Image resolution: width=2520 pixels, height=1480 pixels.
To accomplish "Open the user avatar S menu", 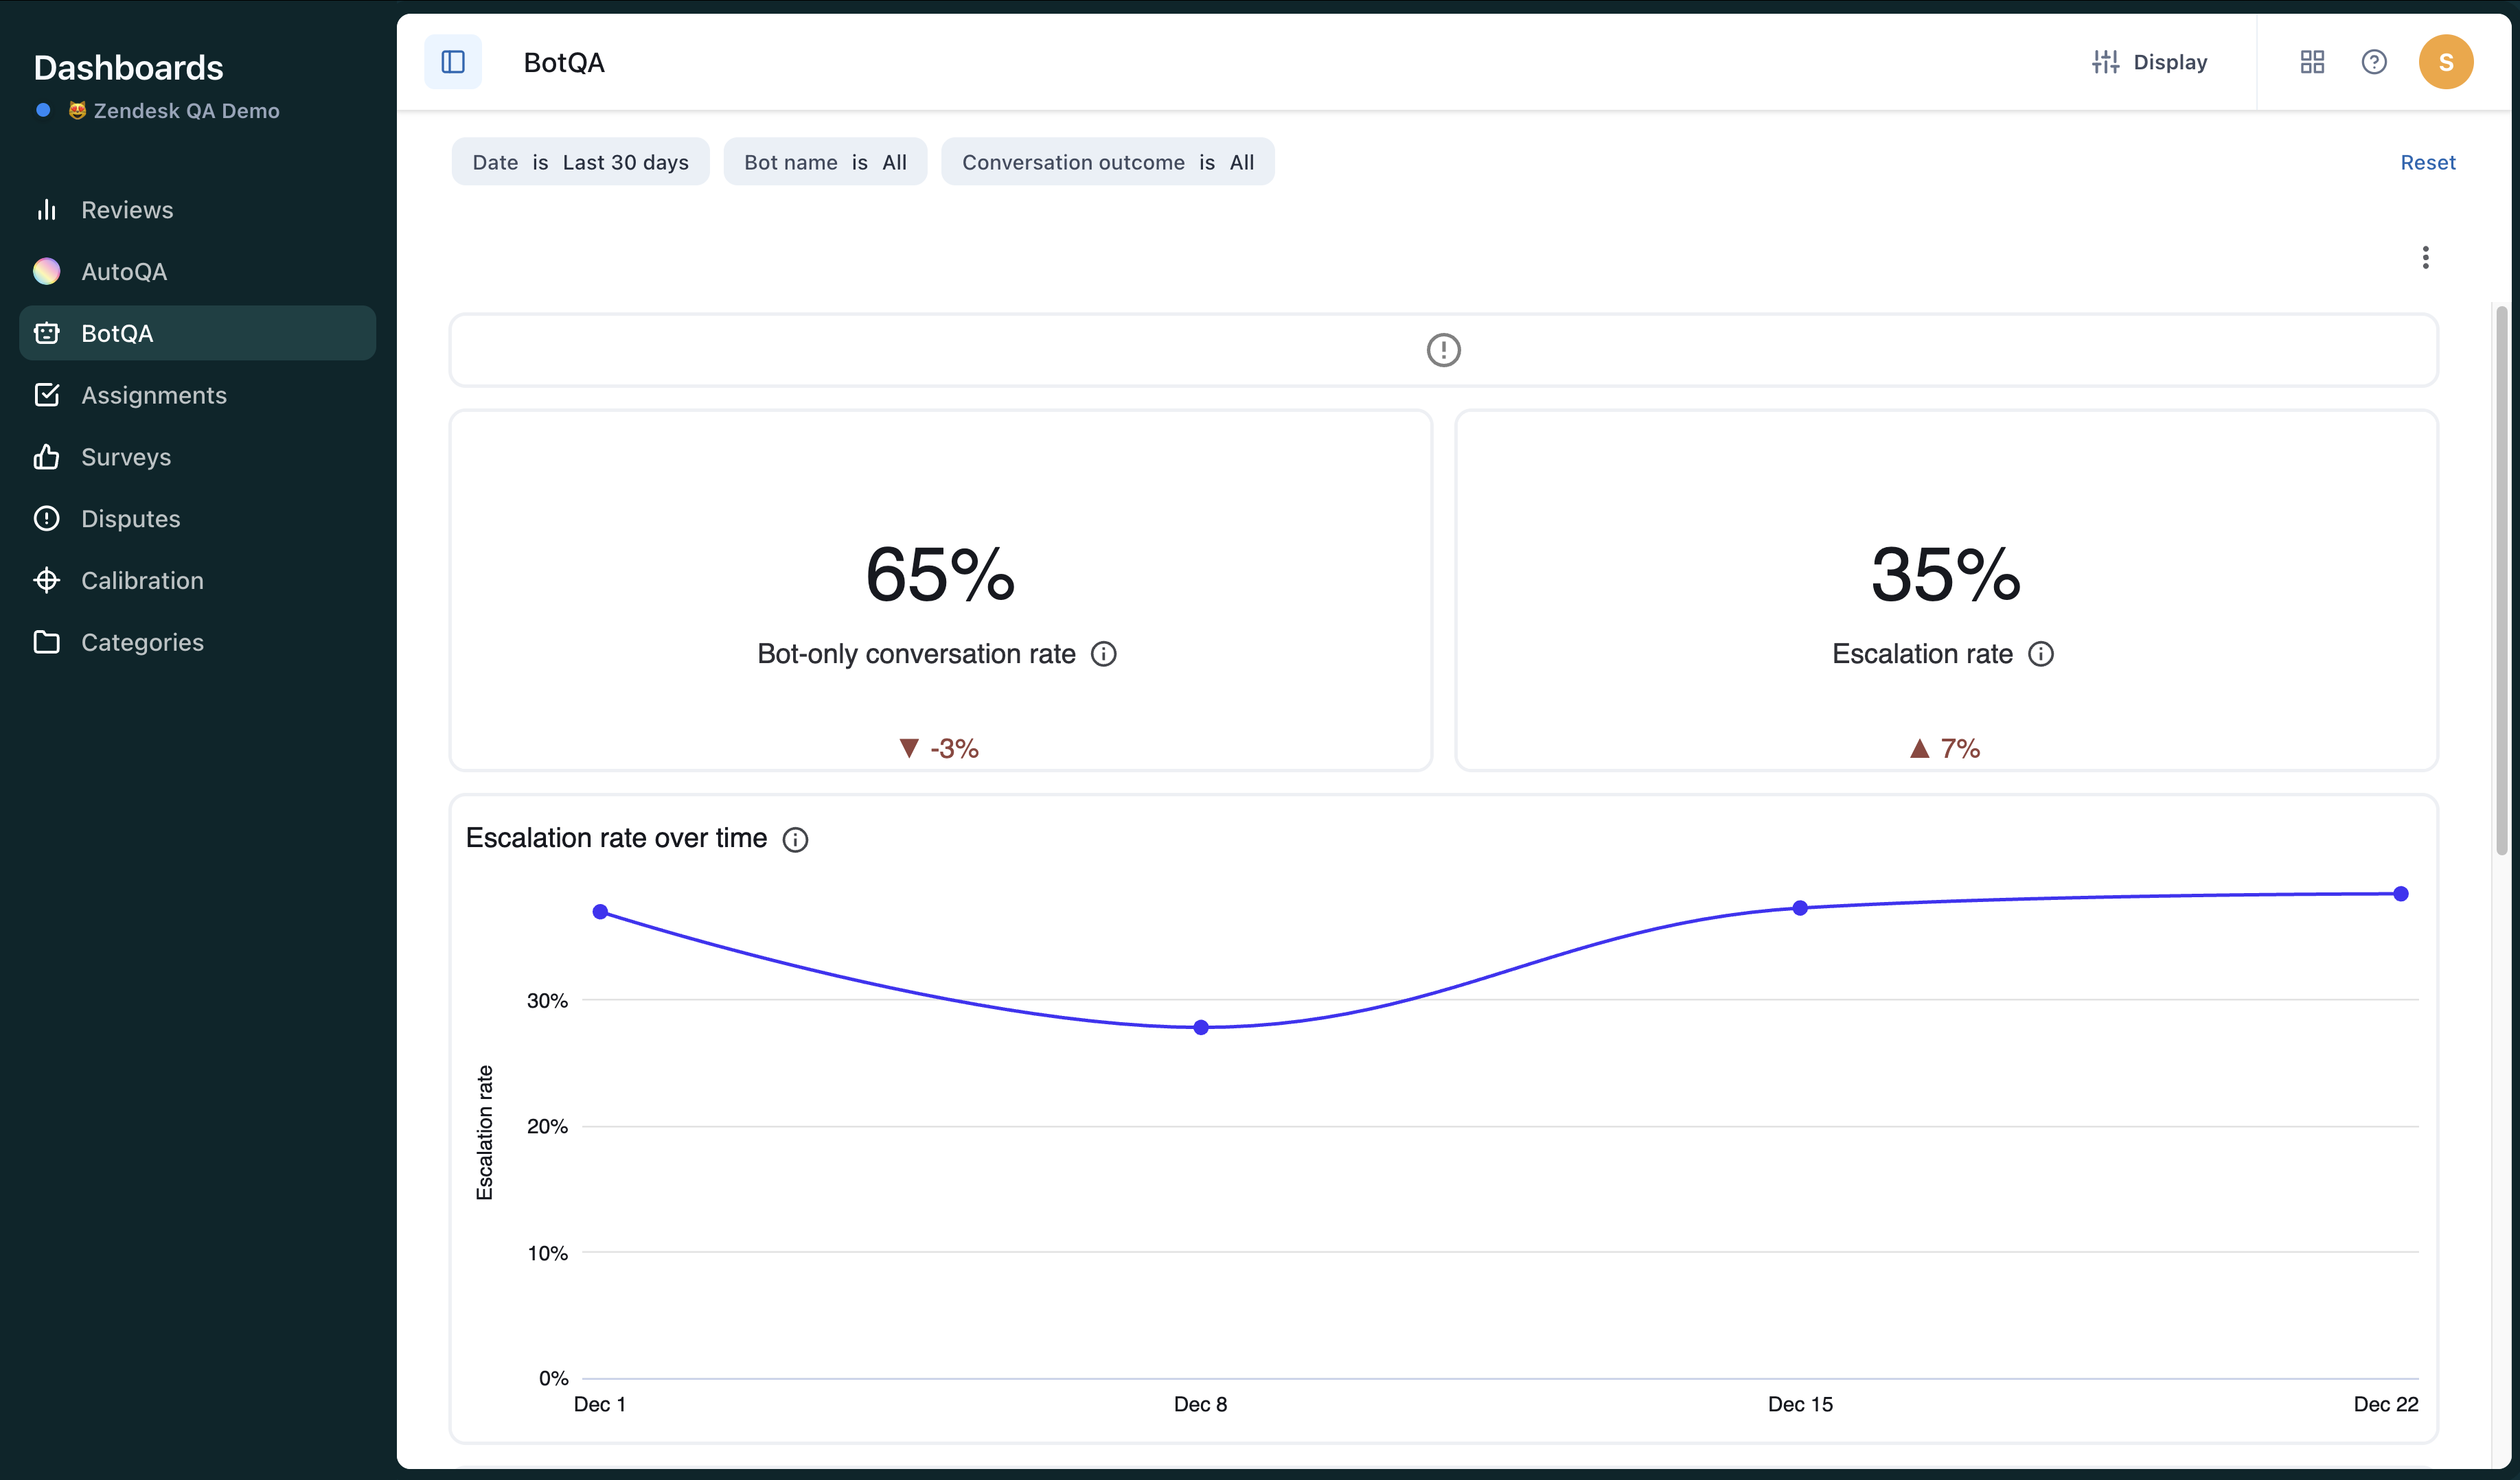I will 2445,62.
